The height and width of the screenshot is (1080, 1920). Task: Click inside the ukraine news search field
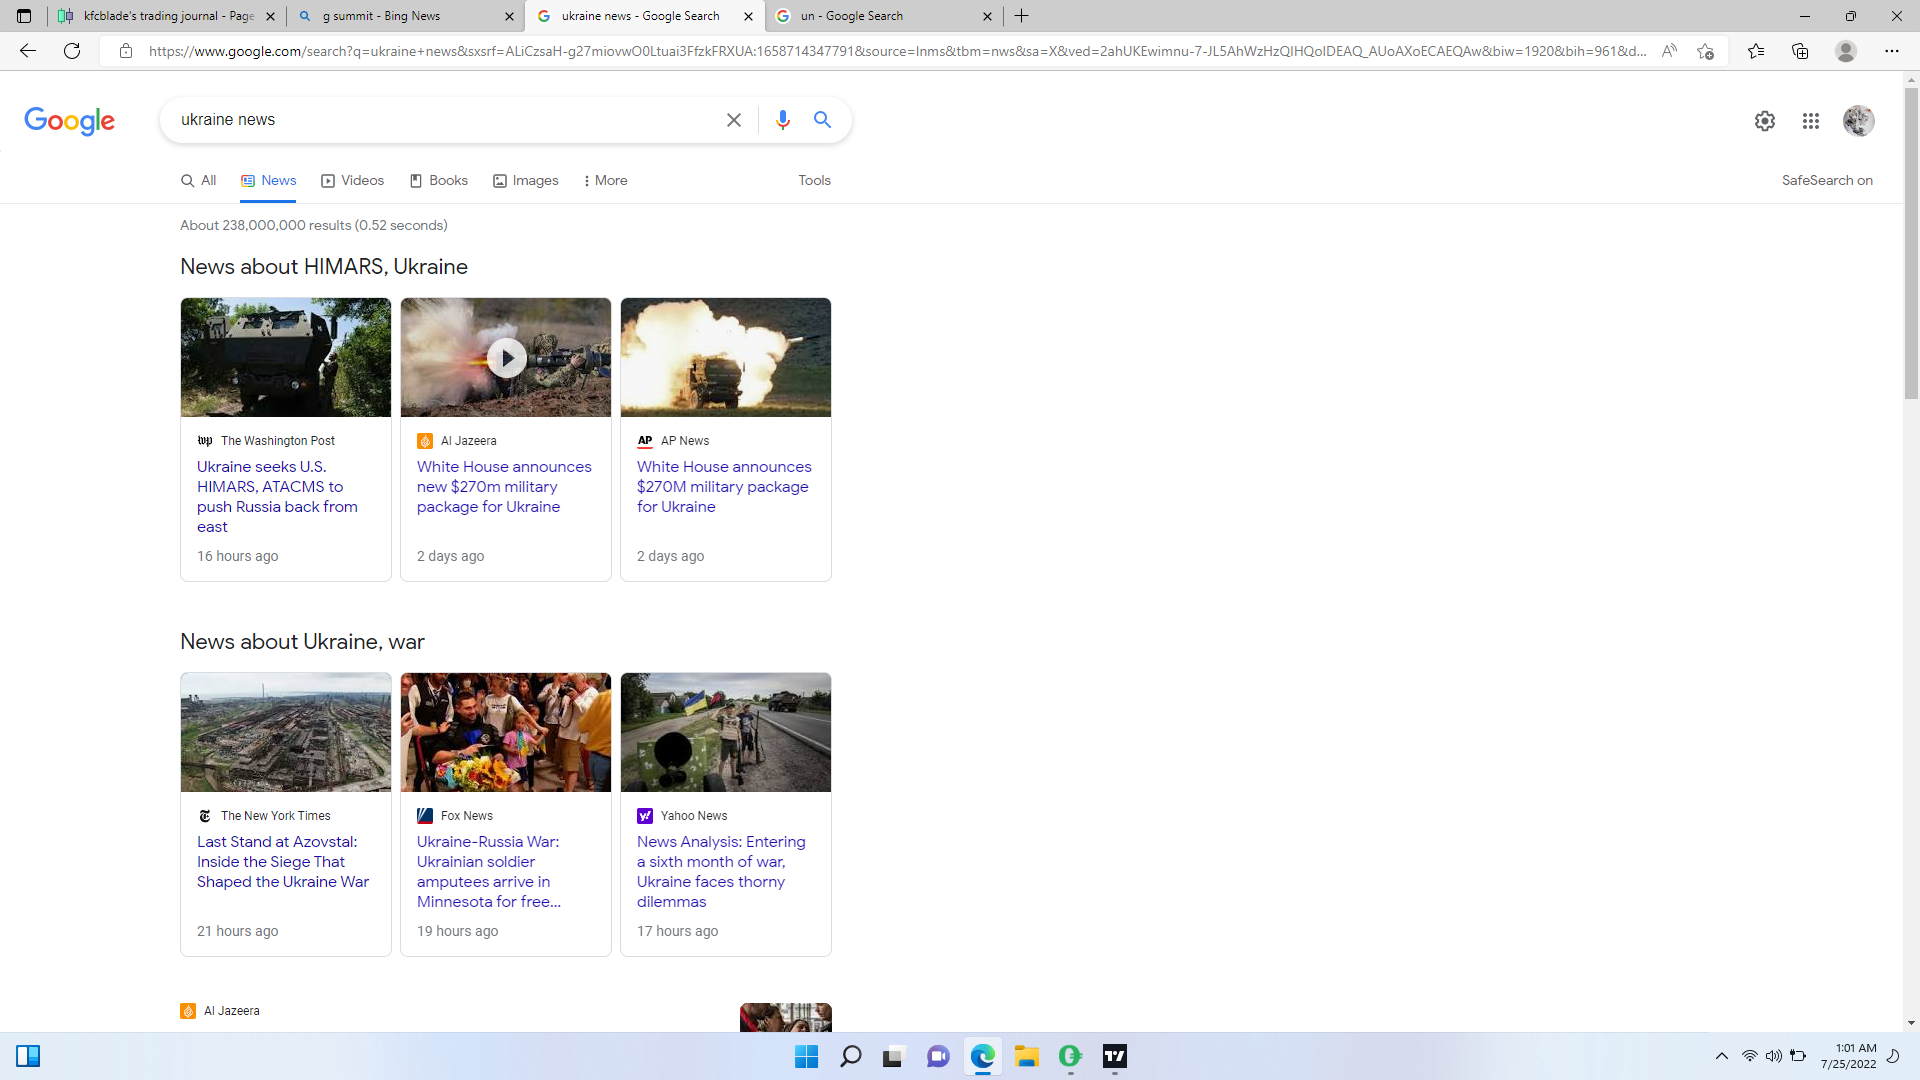pyautogui.click(x=440, y=120)
